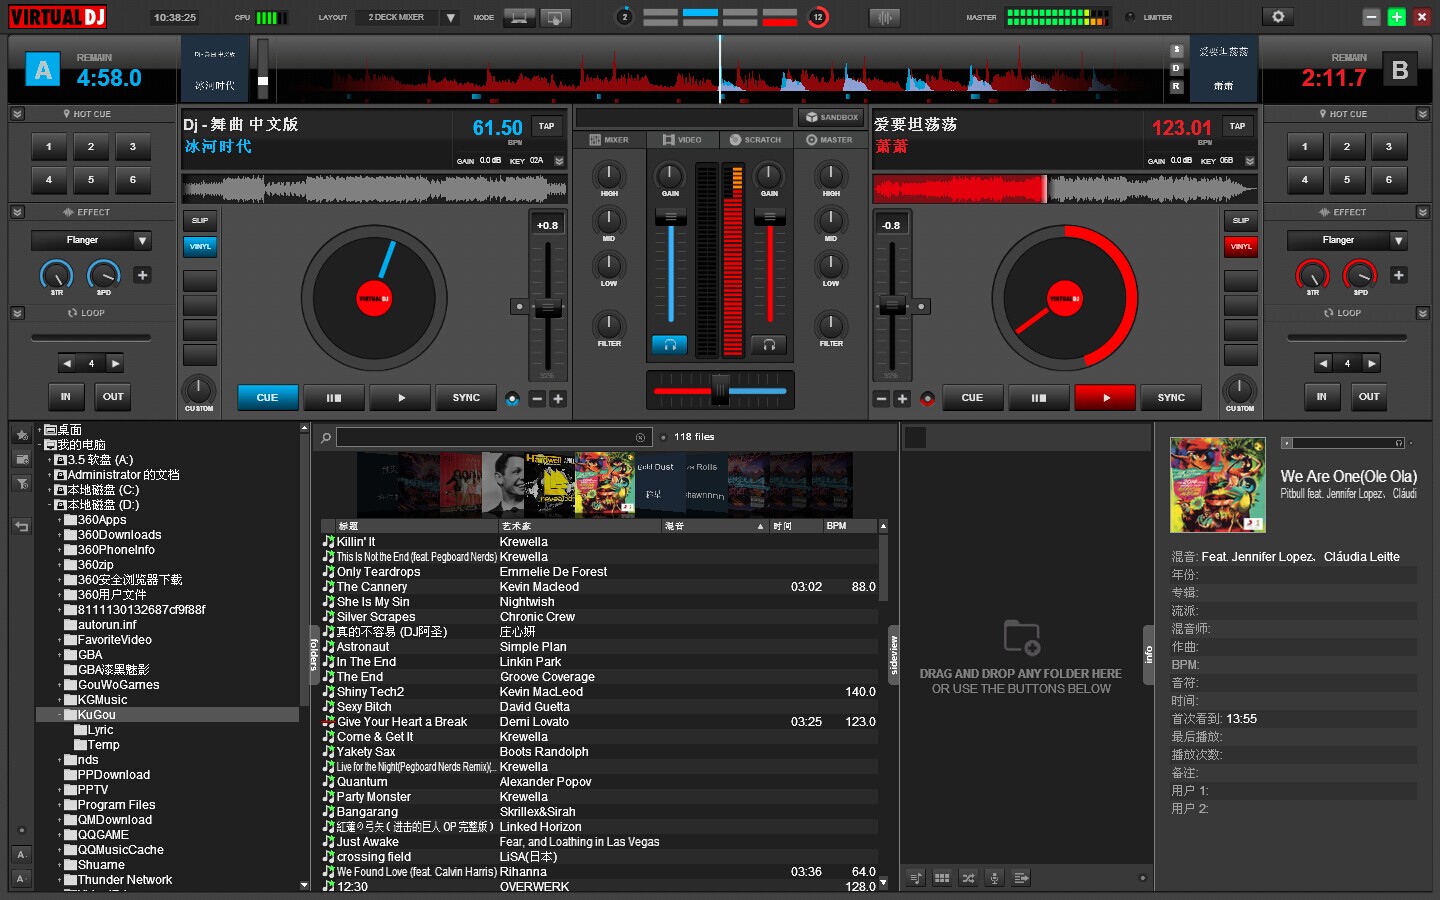Click hot cue 1 on deck A
The width and height of the screenshot is (1440, 900).
[x=48, y=147]
